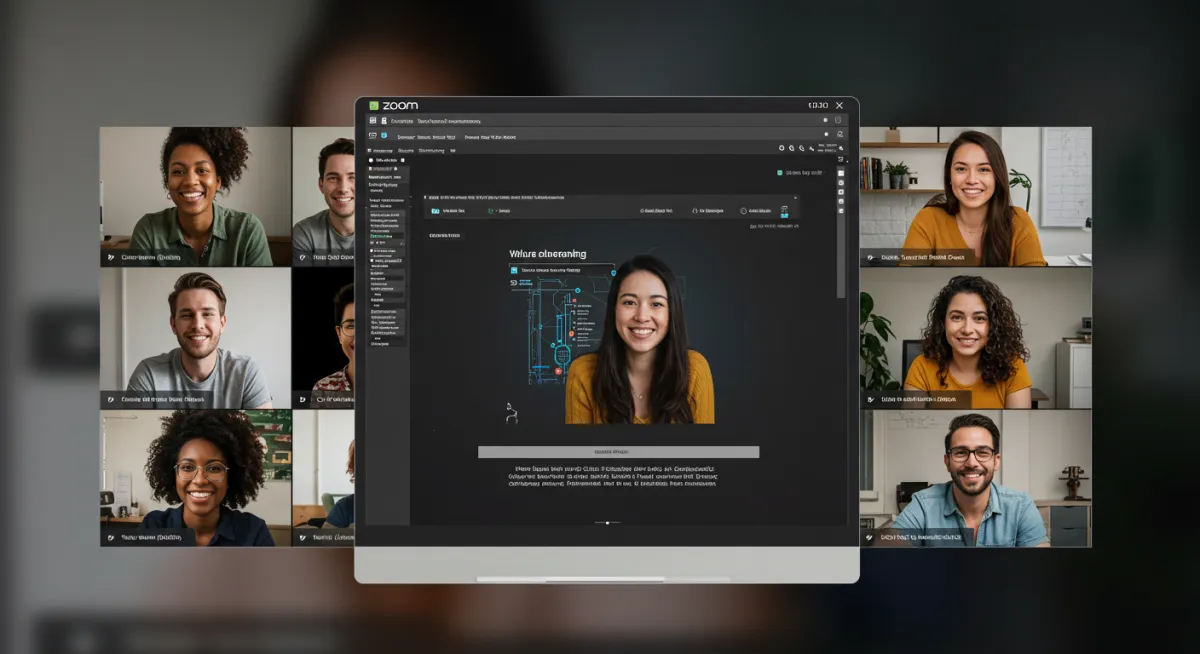1200x654 pixels.
Task: Click the mic icon on the straight-haired woman's tile
Action: (870, 257)
